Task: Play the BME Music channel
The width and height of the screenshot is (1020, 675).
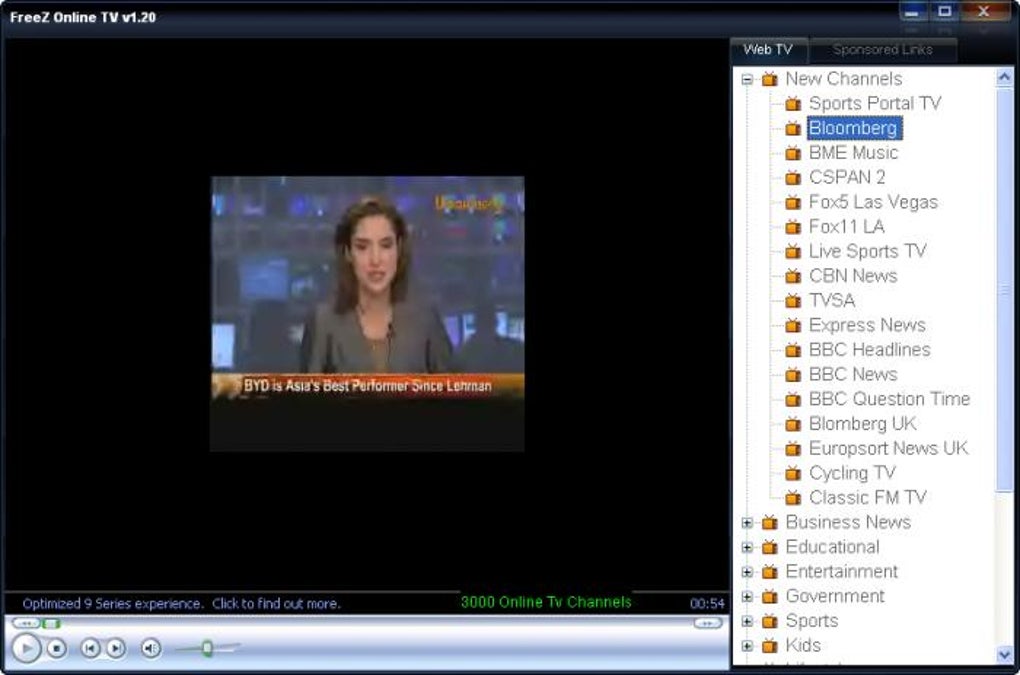Action: coord(853,153)
